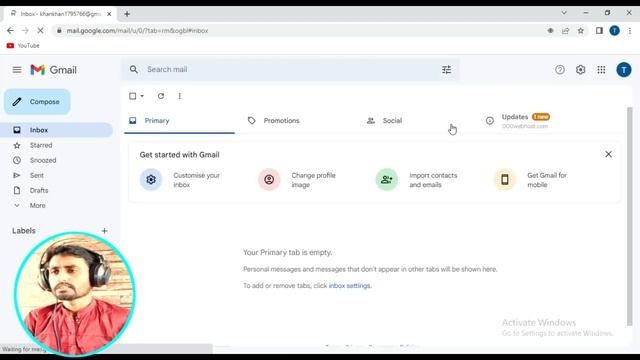This screenshot has height=360, width=640.
Task: View site information lock icon
Action: click(x=59, y=31)
